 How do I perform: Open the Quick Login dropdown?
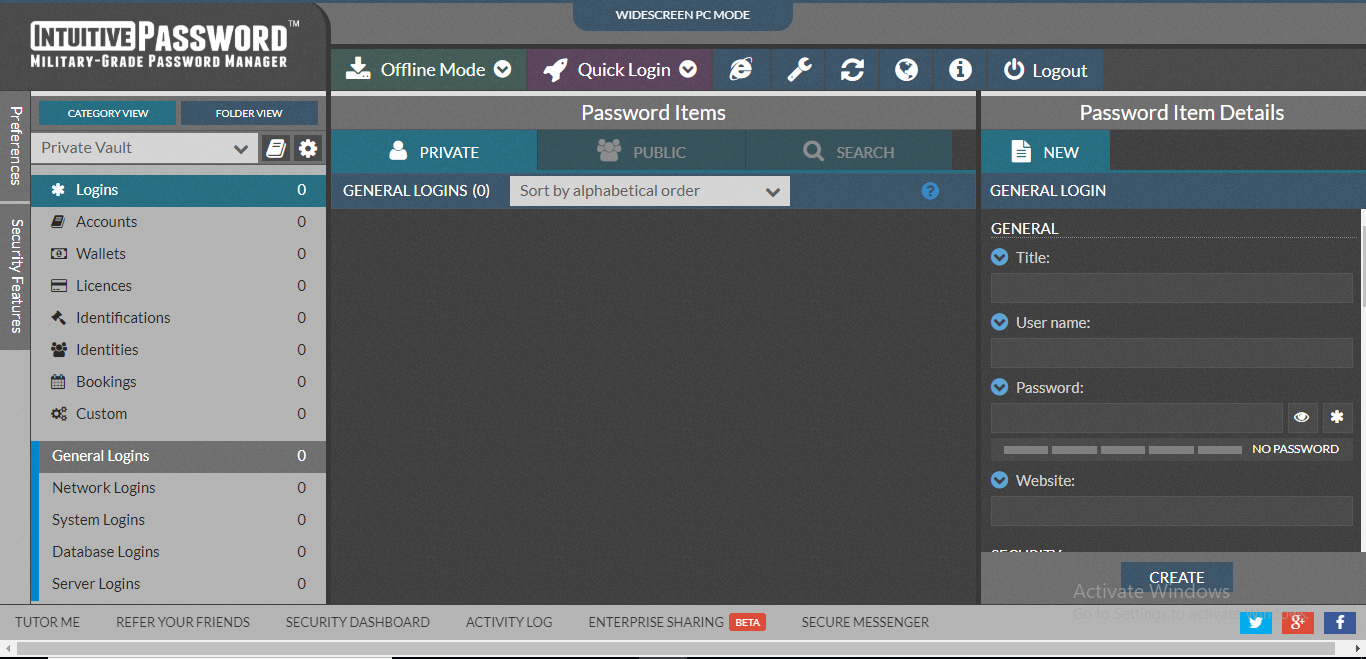click(619, 70)
